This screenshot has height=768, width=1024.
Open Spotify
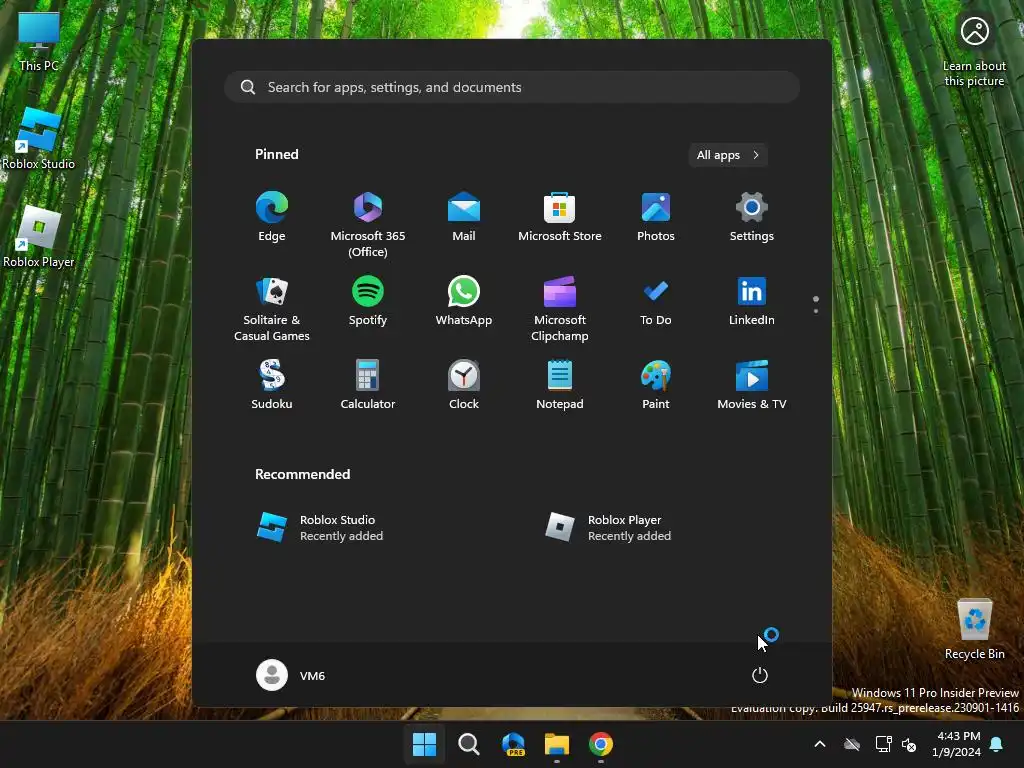click(368, 301)
